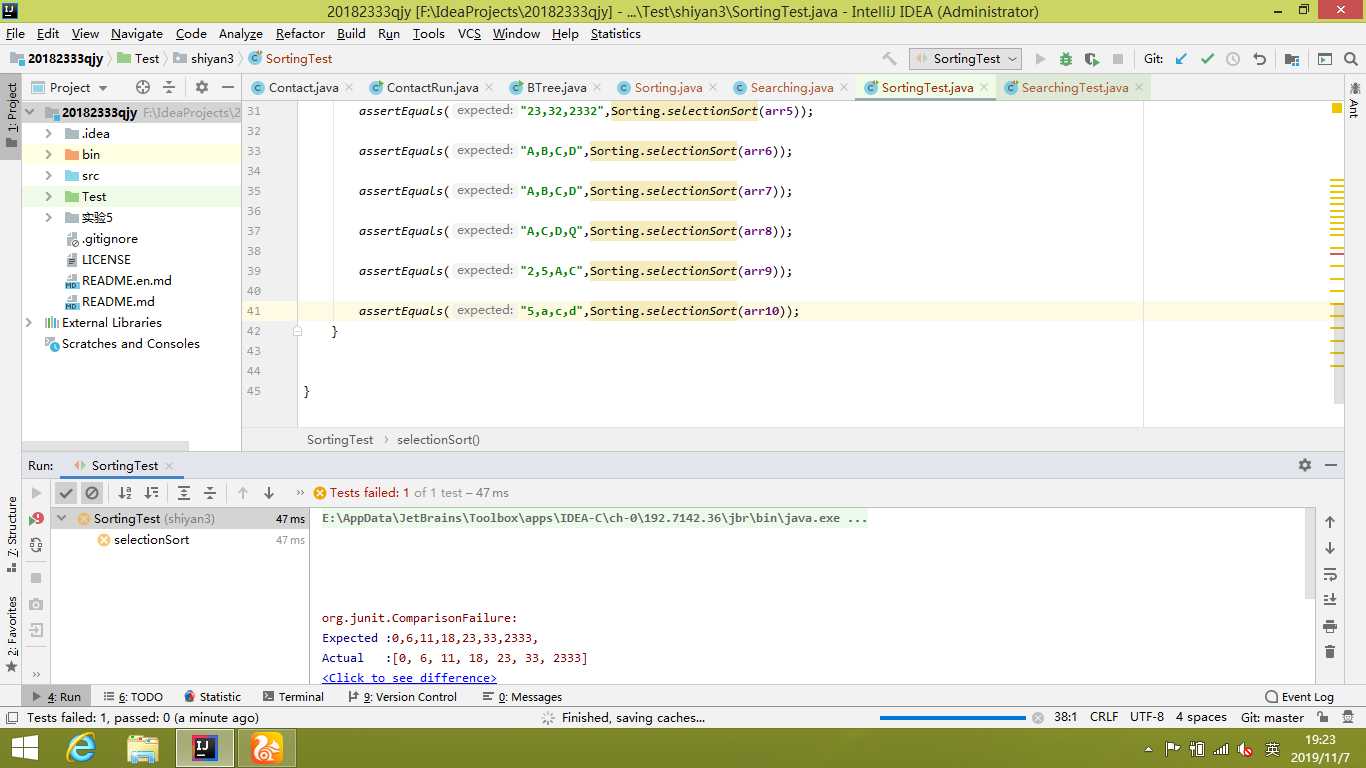
Task: Collapse the 20182333qjy project root
Action: (x=29, y=112)
